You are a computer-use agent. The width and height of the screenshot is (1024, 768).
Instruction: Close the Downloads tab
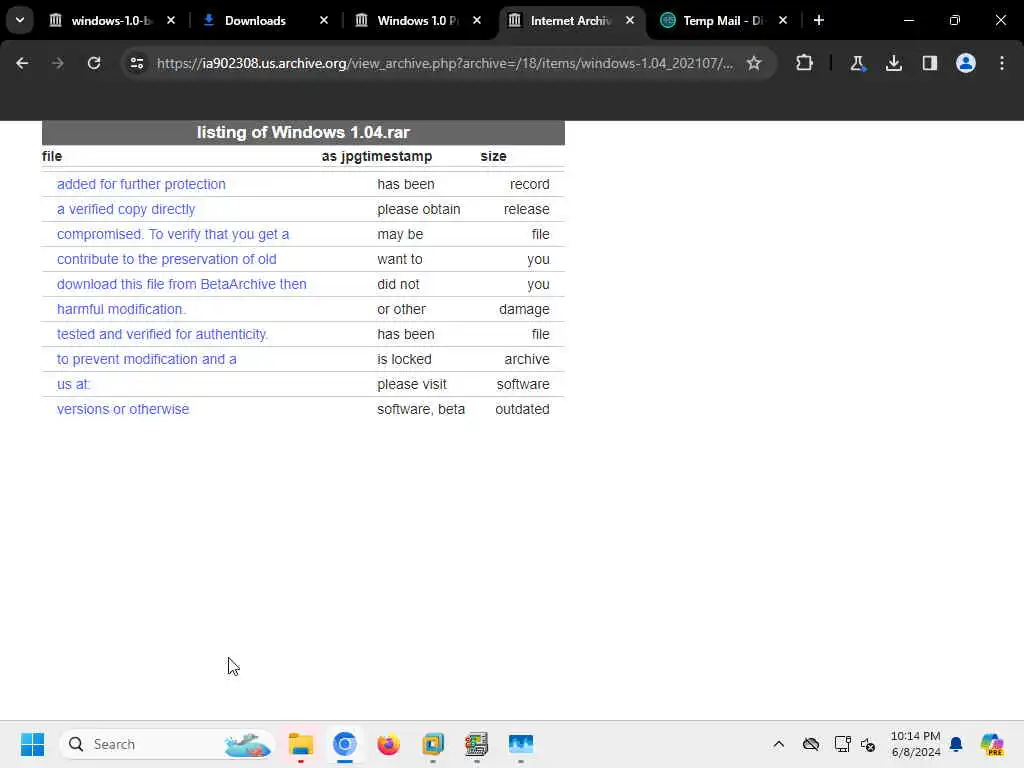(324, 20)
